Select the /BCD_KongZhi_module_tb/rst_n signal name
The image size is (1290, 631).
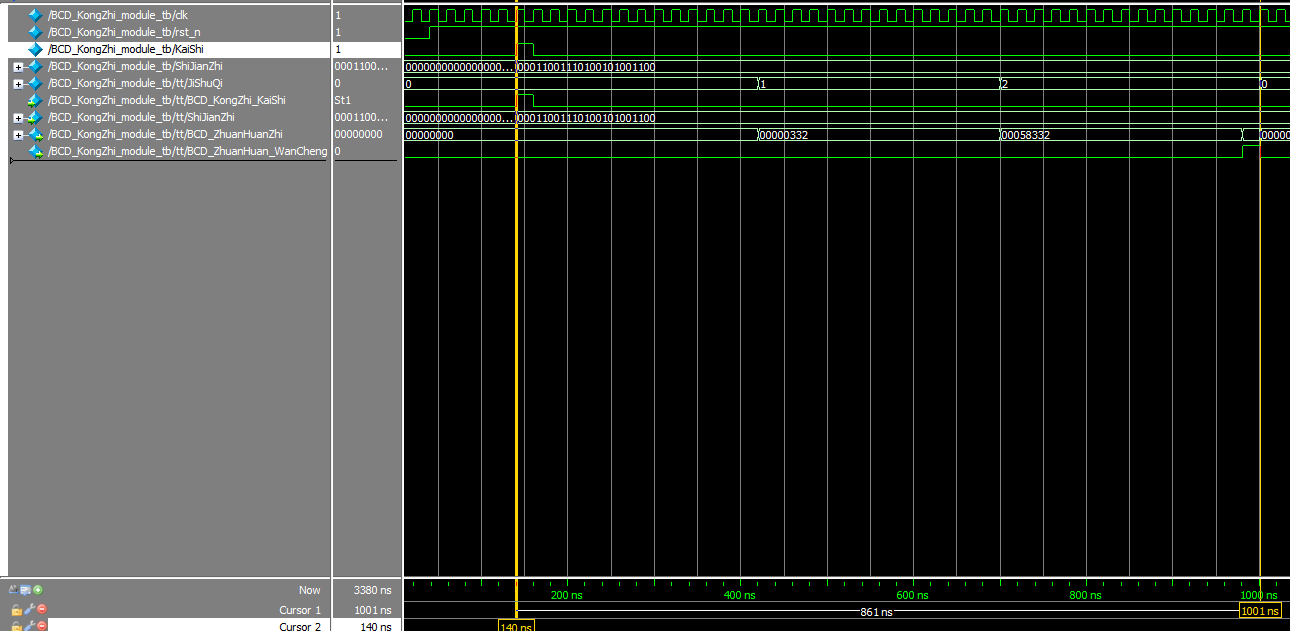tap(124, 32)
